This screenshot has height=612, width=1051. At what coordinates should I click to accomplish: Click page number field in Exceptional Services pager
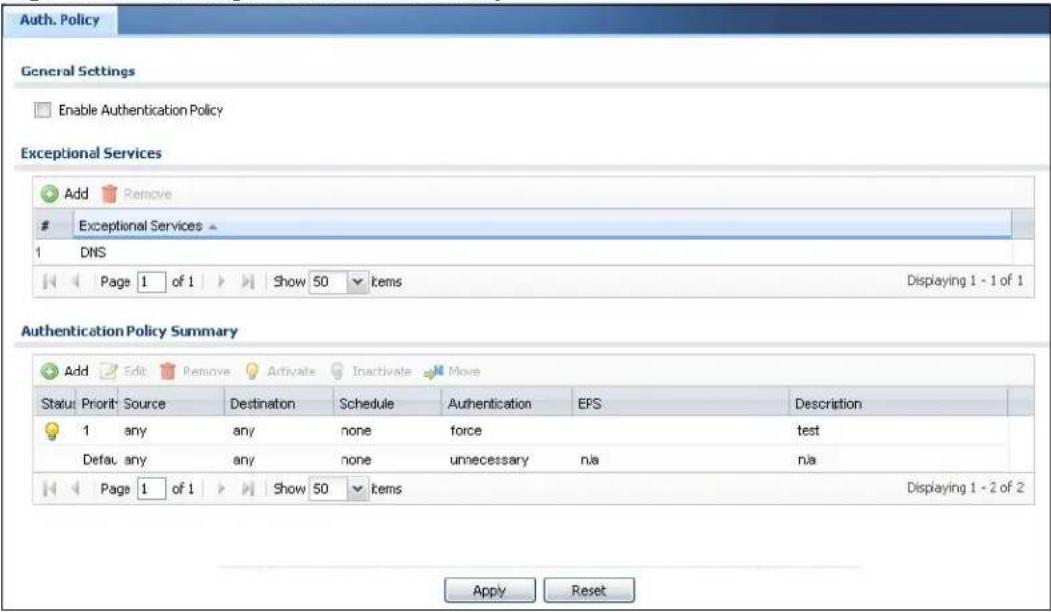click(x=151, y=282)
